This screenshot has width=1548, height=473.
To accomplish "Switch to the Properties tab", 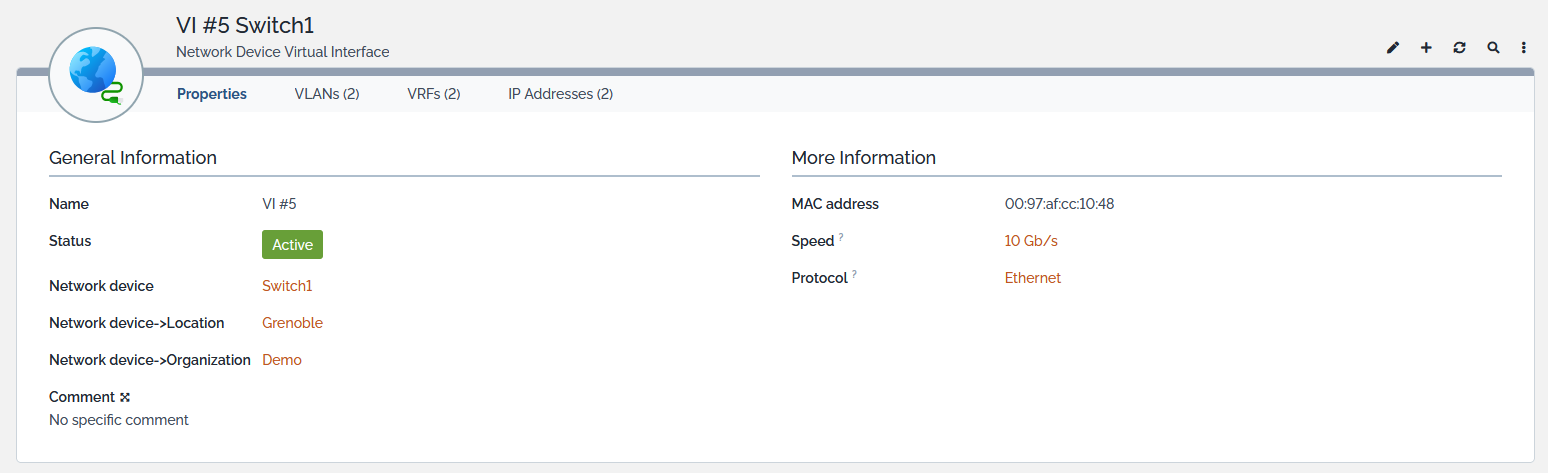I will (x=212, y=94).
